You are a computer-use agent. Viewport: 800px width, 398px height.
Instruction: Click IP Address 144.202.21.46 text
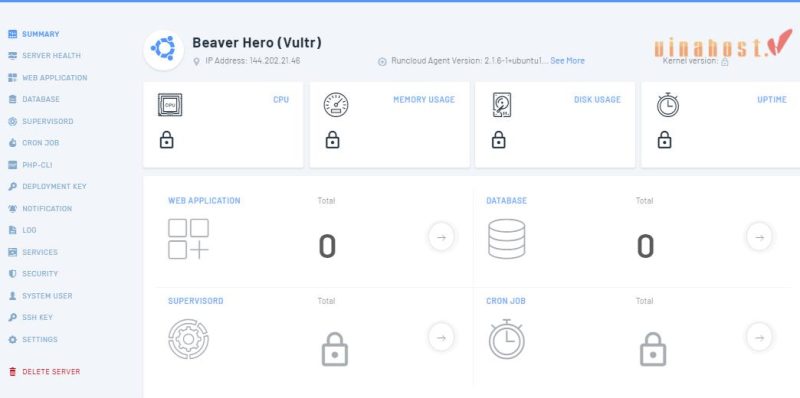pos(253,61)
